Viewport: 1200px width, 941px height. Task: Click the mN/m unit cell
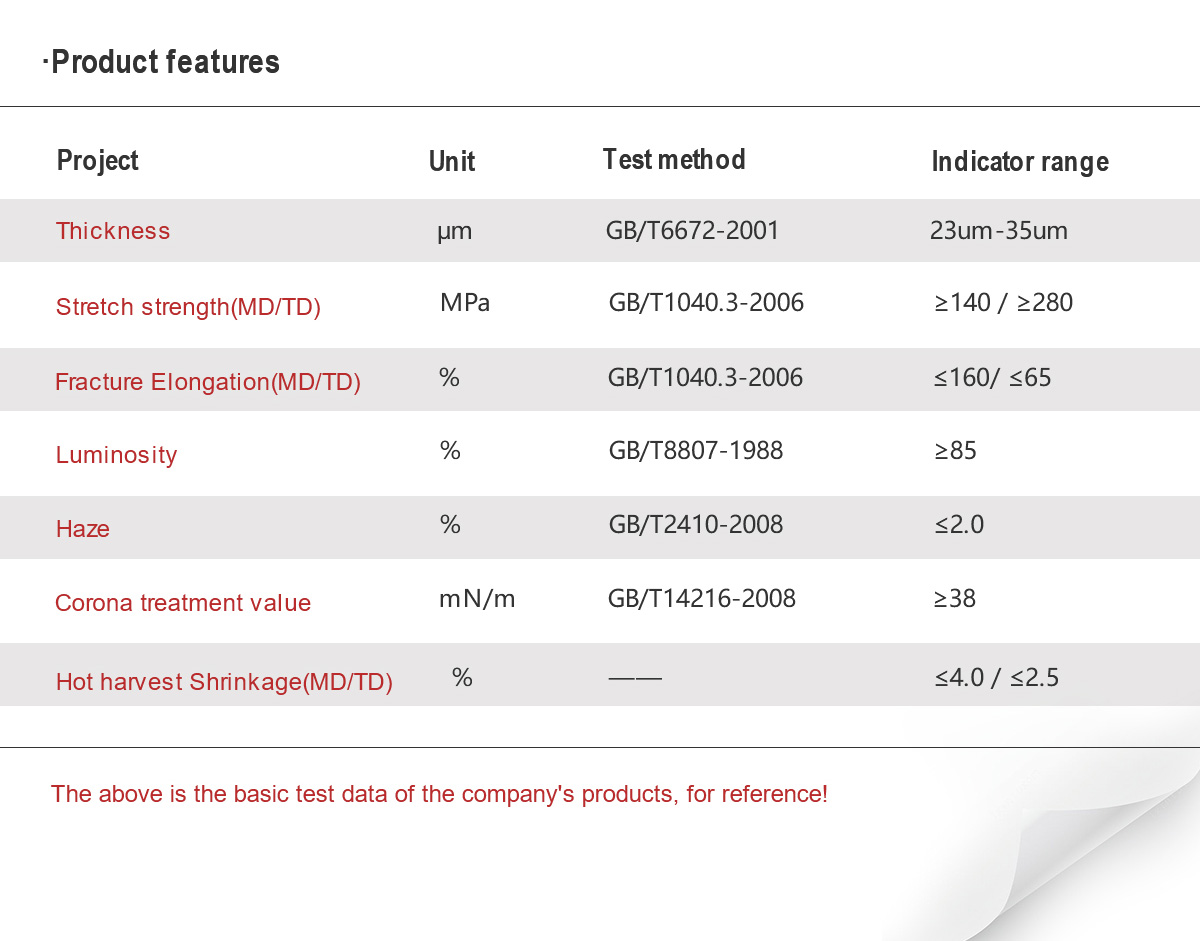tap(477, 599)
